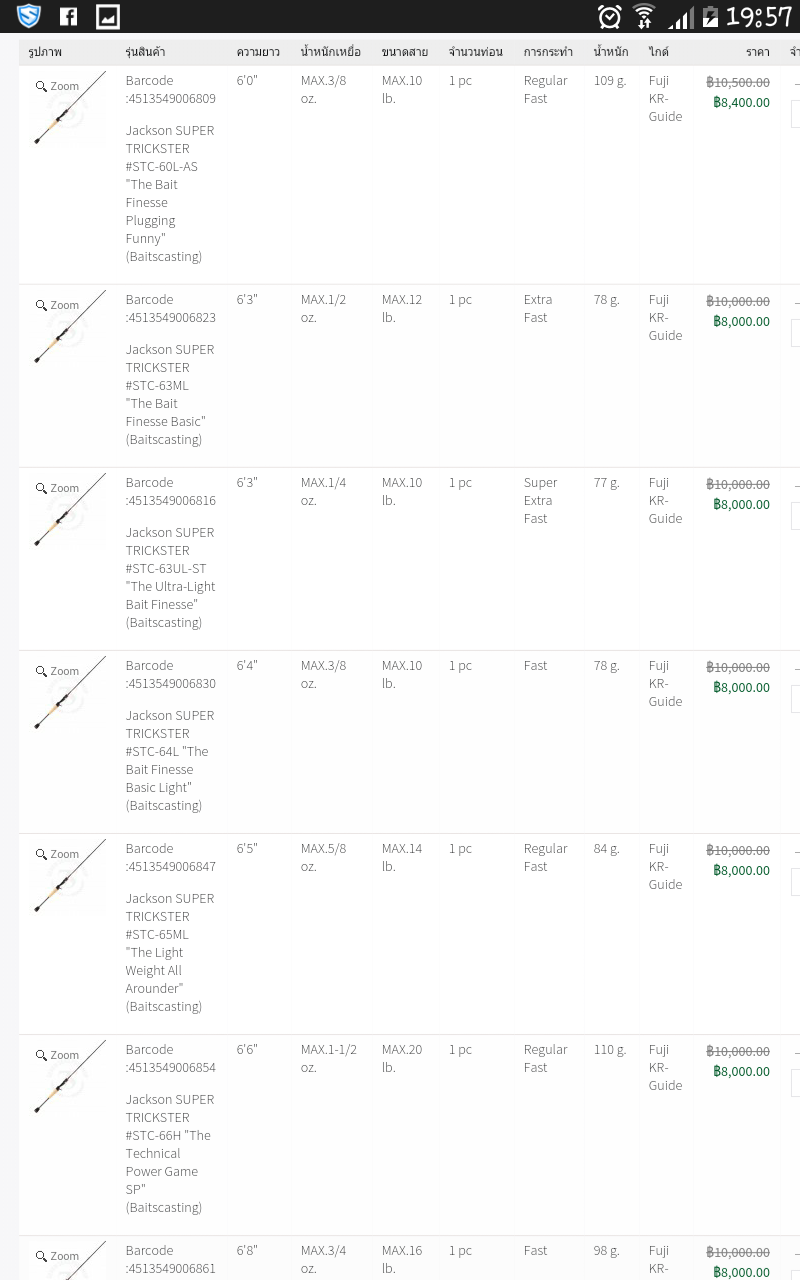This screenshot has width=800, height=1280.
Task: Open Facebook notification icon in status bar
Action: tap(68, 16)
